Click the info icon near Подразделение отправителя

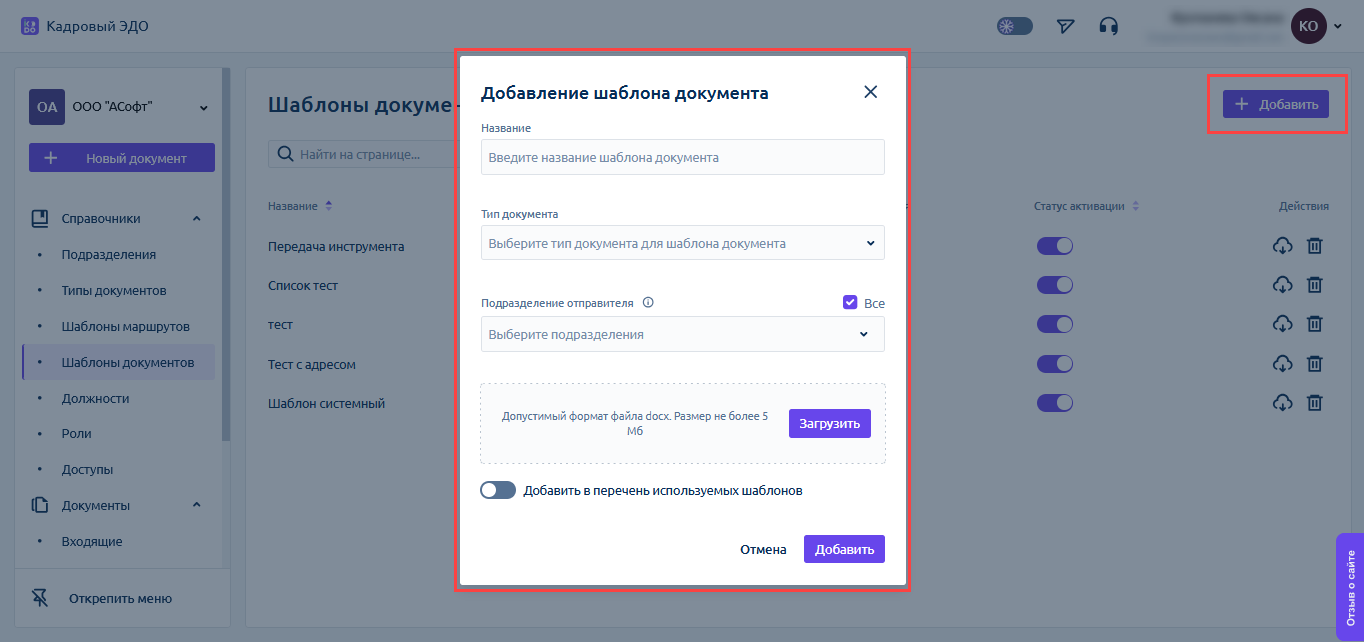click(648, 303)
